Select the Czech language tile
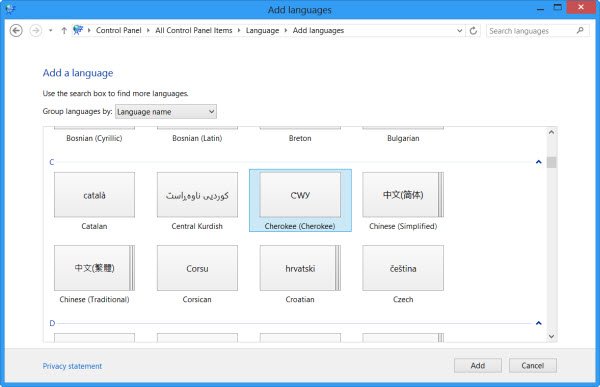Viewport: 600px width, 387px height. 403,274
